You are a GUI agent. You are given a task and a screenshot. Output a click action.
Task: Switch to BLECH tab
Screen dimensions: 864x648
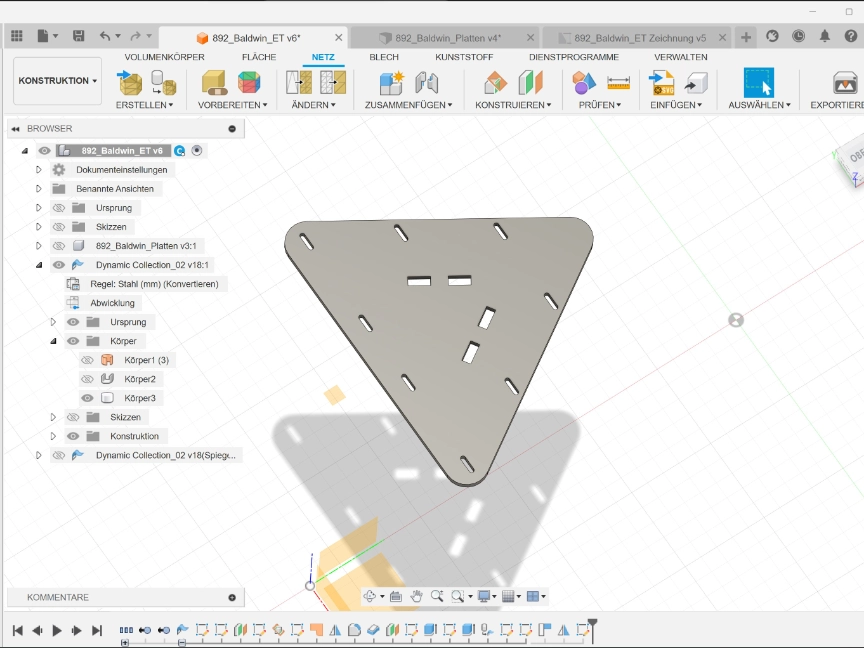click(x=384, y=57)
